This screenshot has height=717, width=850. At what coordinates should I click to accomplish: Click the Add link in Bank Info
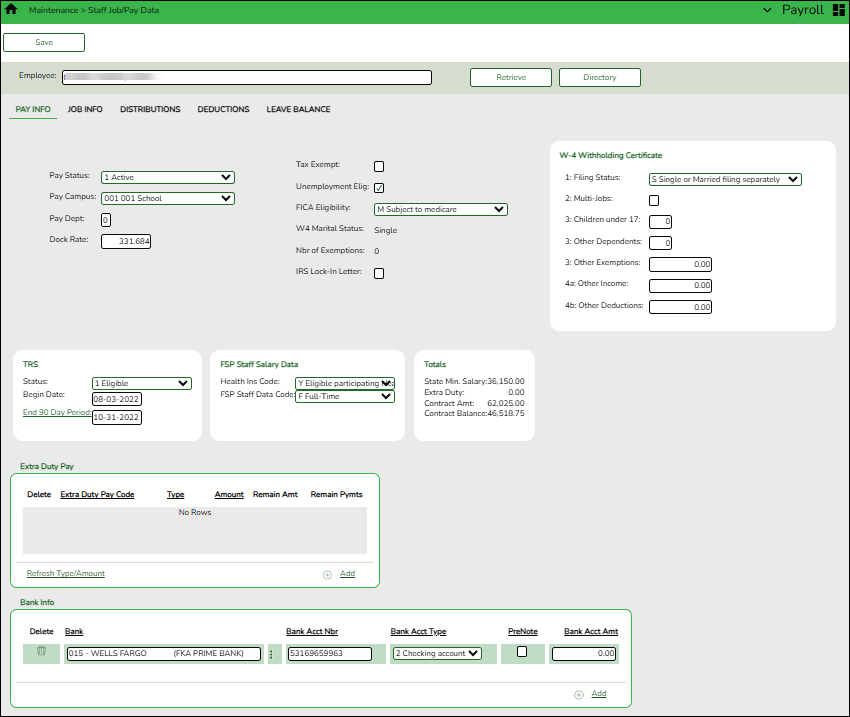(599, 694)
